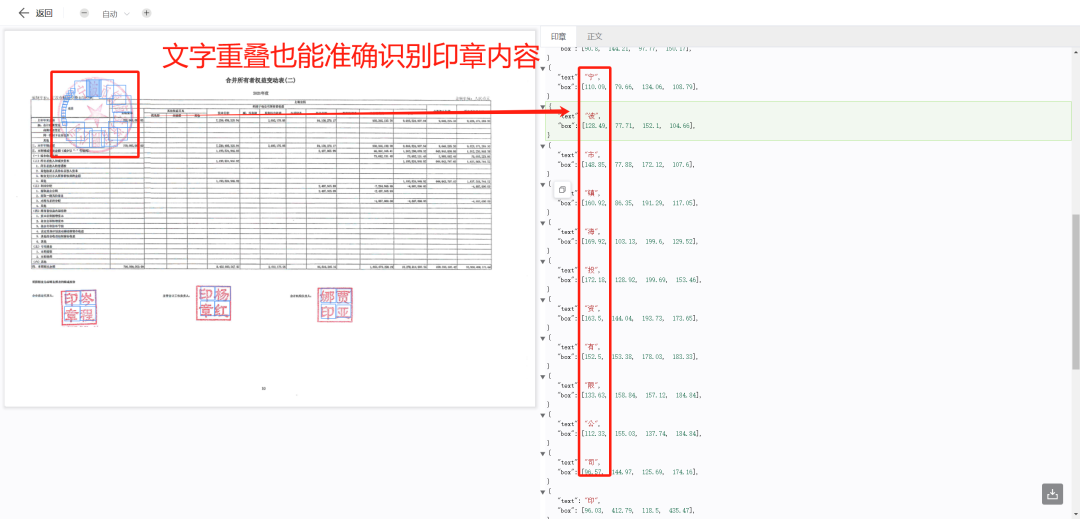Collapse the JSON object with text "有"
The image size is (1080, 519).
[x=544, y=338]
